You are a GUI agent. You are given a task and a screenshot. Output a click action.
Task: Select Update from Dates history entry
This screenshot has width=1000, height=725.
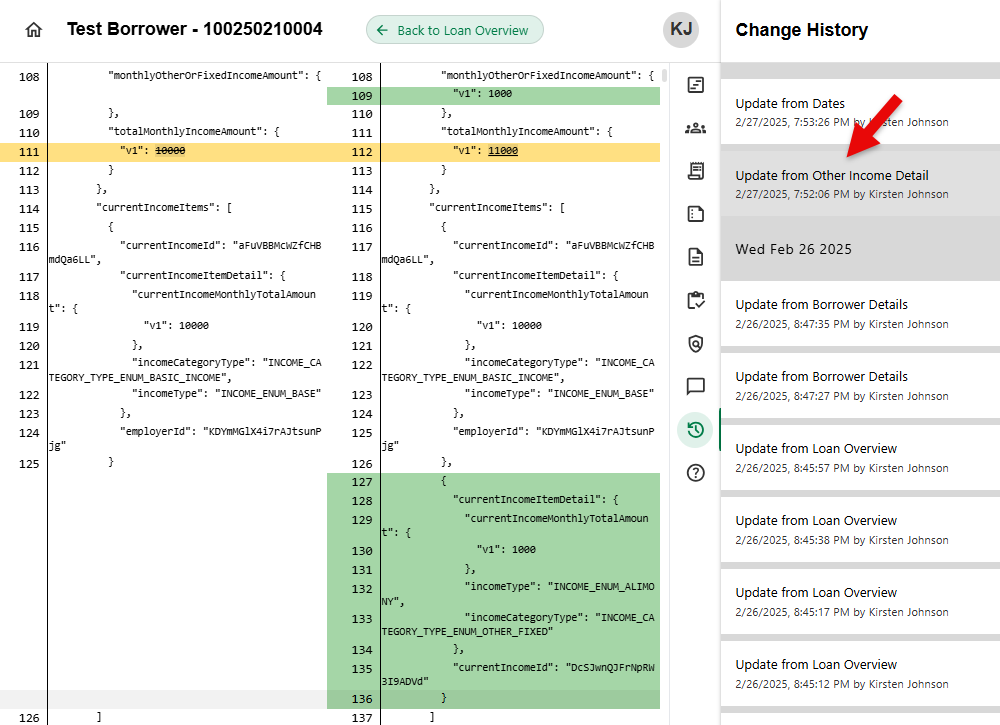[x=860, y=112]
